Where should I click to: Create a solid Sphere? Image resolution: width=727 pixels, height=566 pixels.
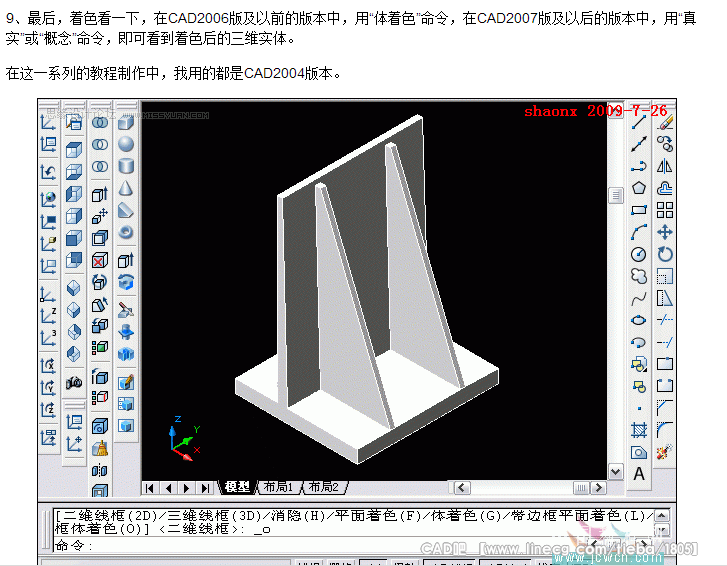(126, 144)
